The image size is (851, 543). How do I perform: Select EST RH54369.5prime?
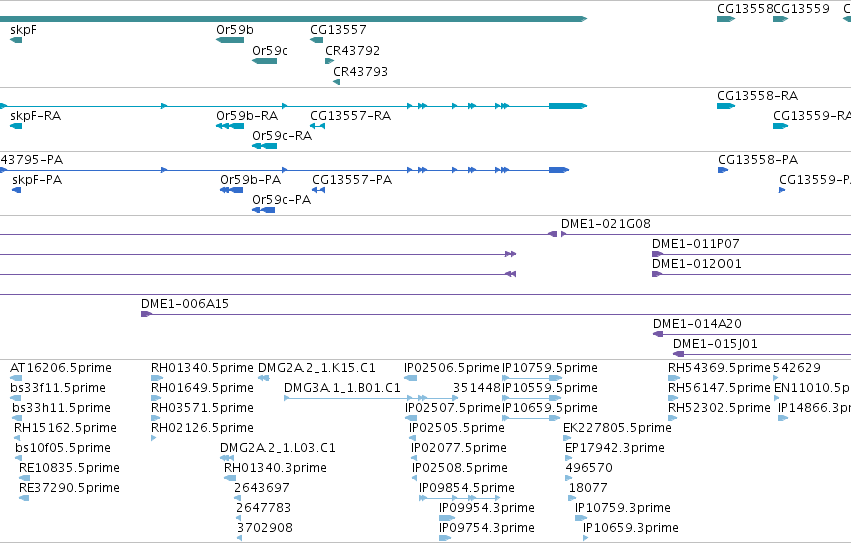(x=674, y=378)
